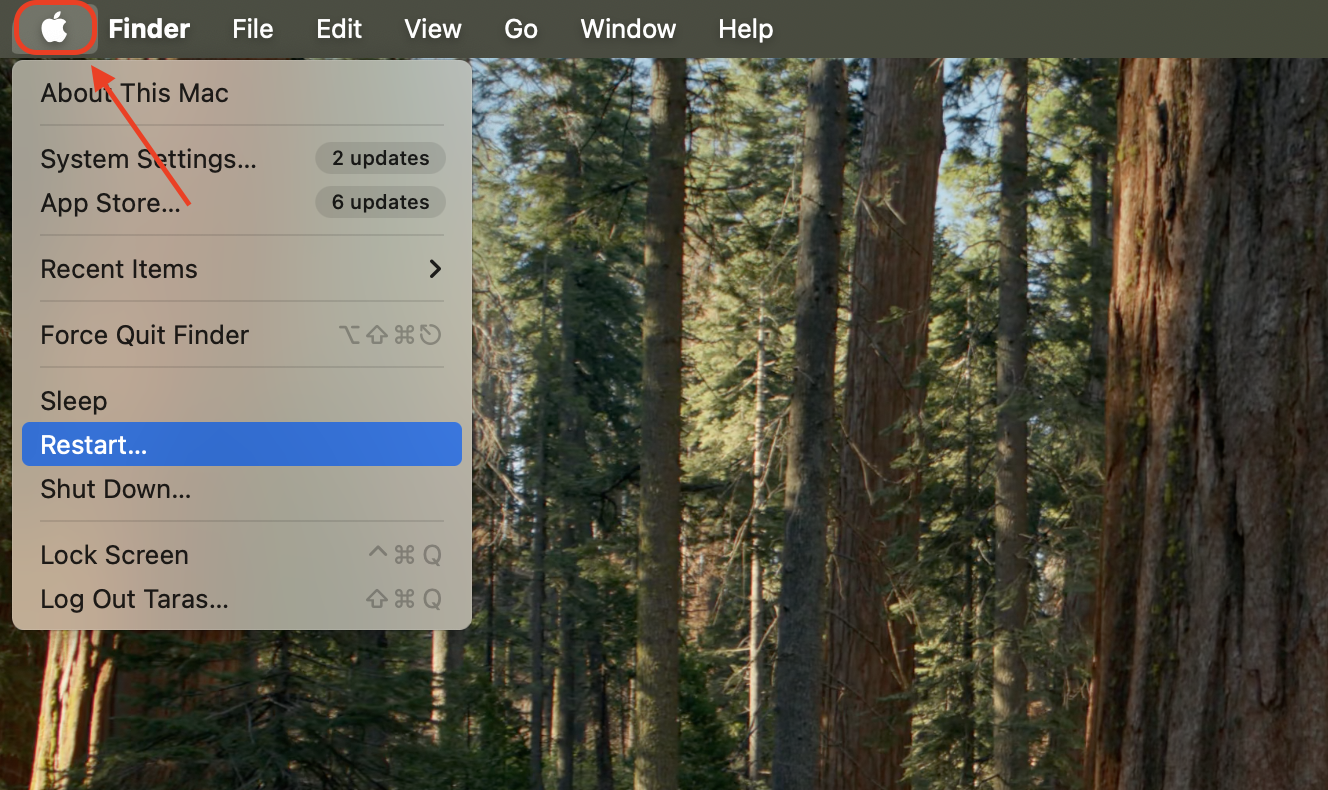This screenshot has width=1328, height=790.
Task: Open the Finder menu
Action: [148, 28]
